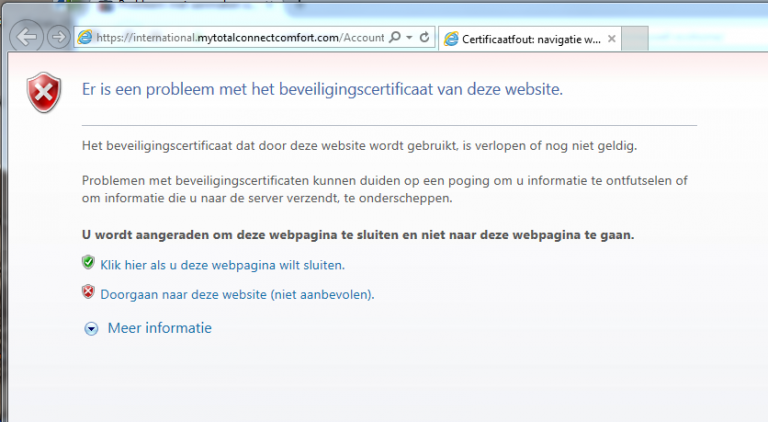Click the browser Forward arrow button
Image resolution: width=768 pixels, height=422 pixels.
58,37
